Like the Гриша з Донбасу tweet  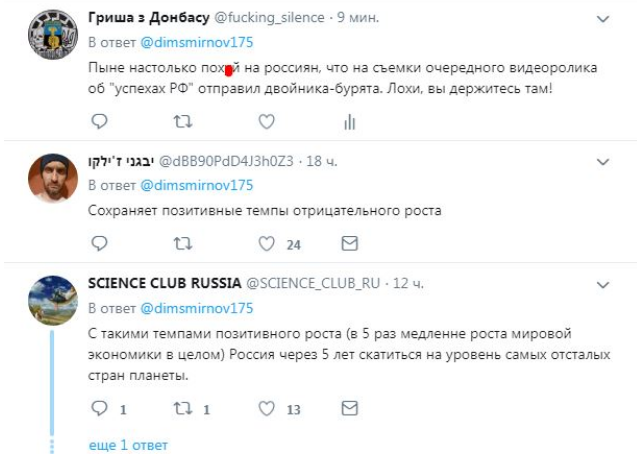[x=266, y=122]
